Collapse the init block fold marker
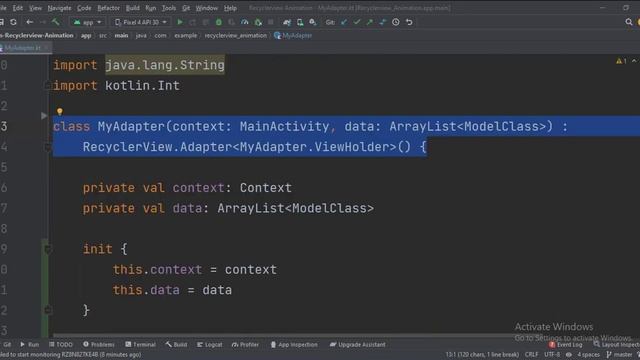This screenshot has width=640, height=360. pos(47,249)
